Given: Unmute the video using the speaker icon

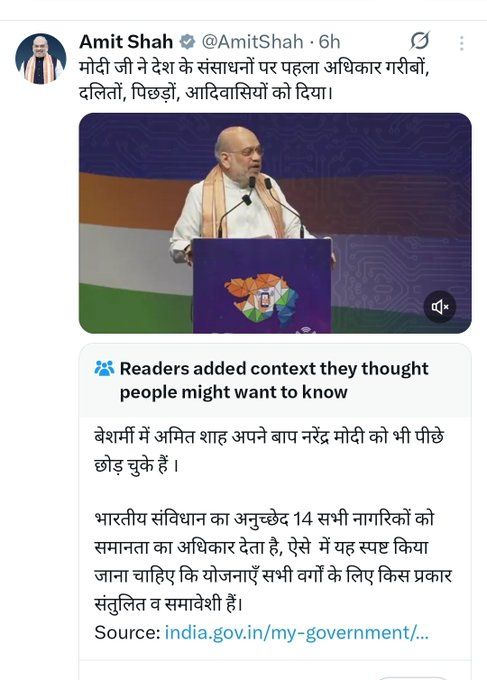Looking at the screenshot, I should (439, 307).
